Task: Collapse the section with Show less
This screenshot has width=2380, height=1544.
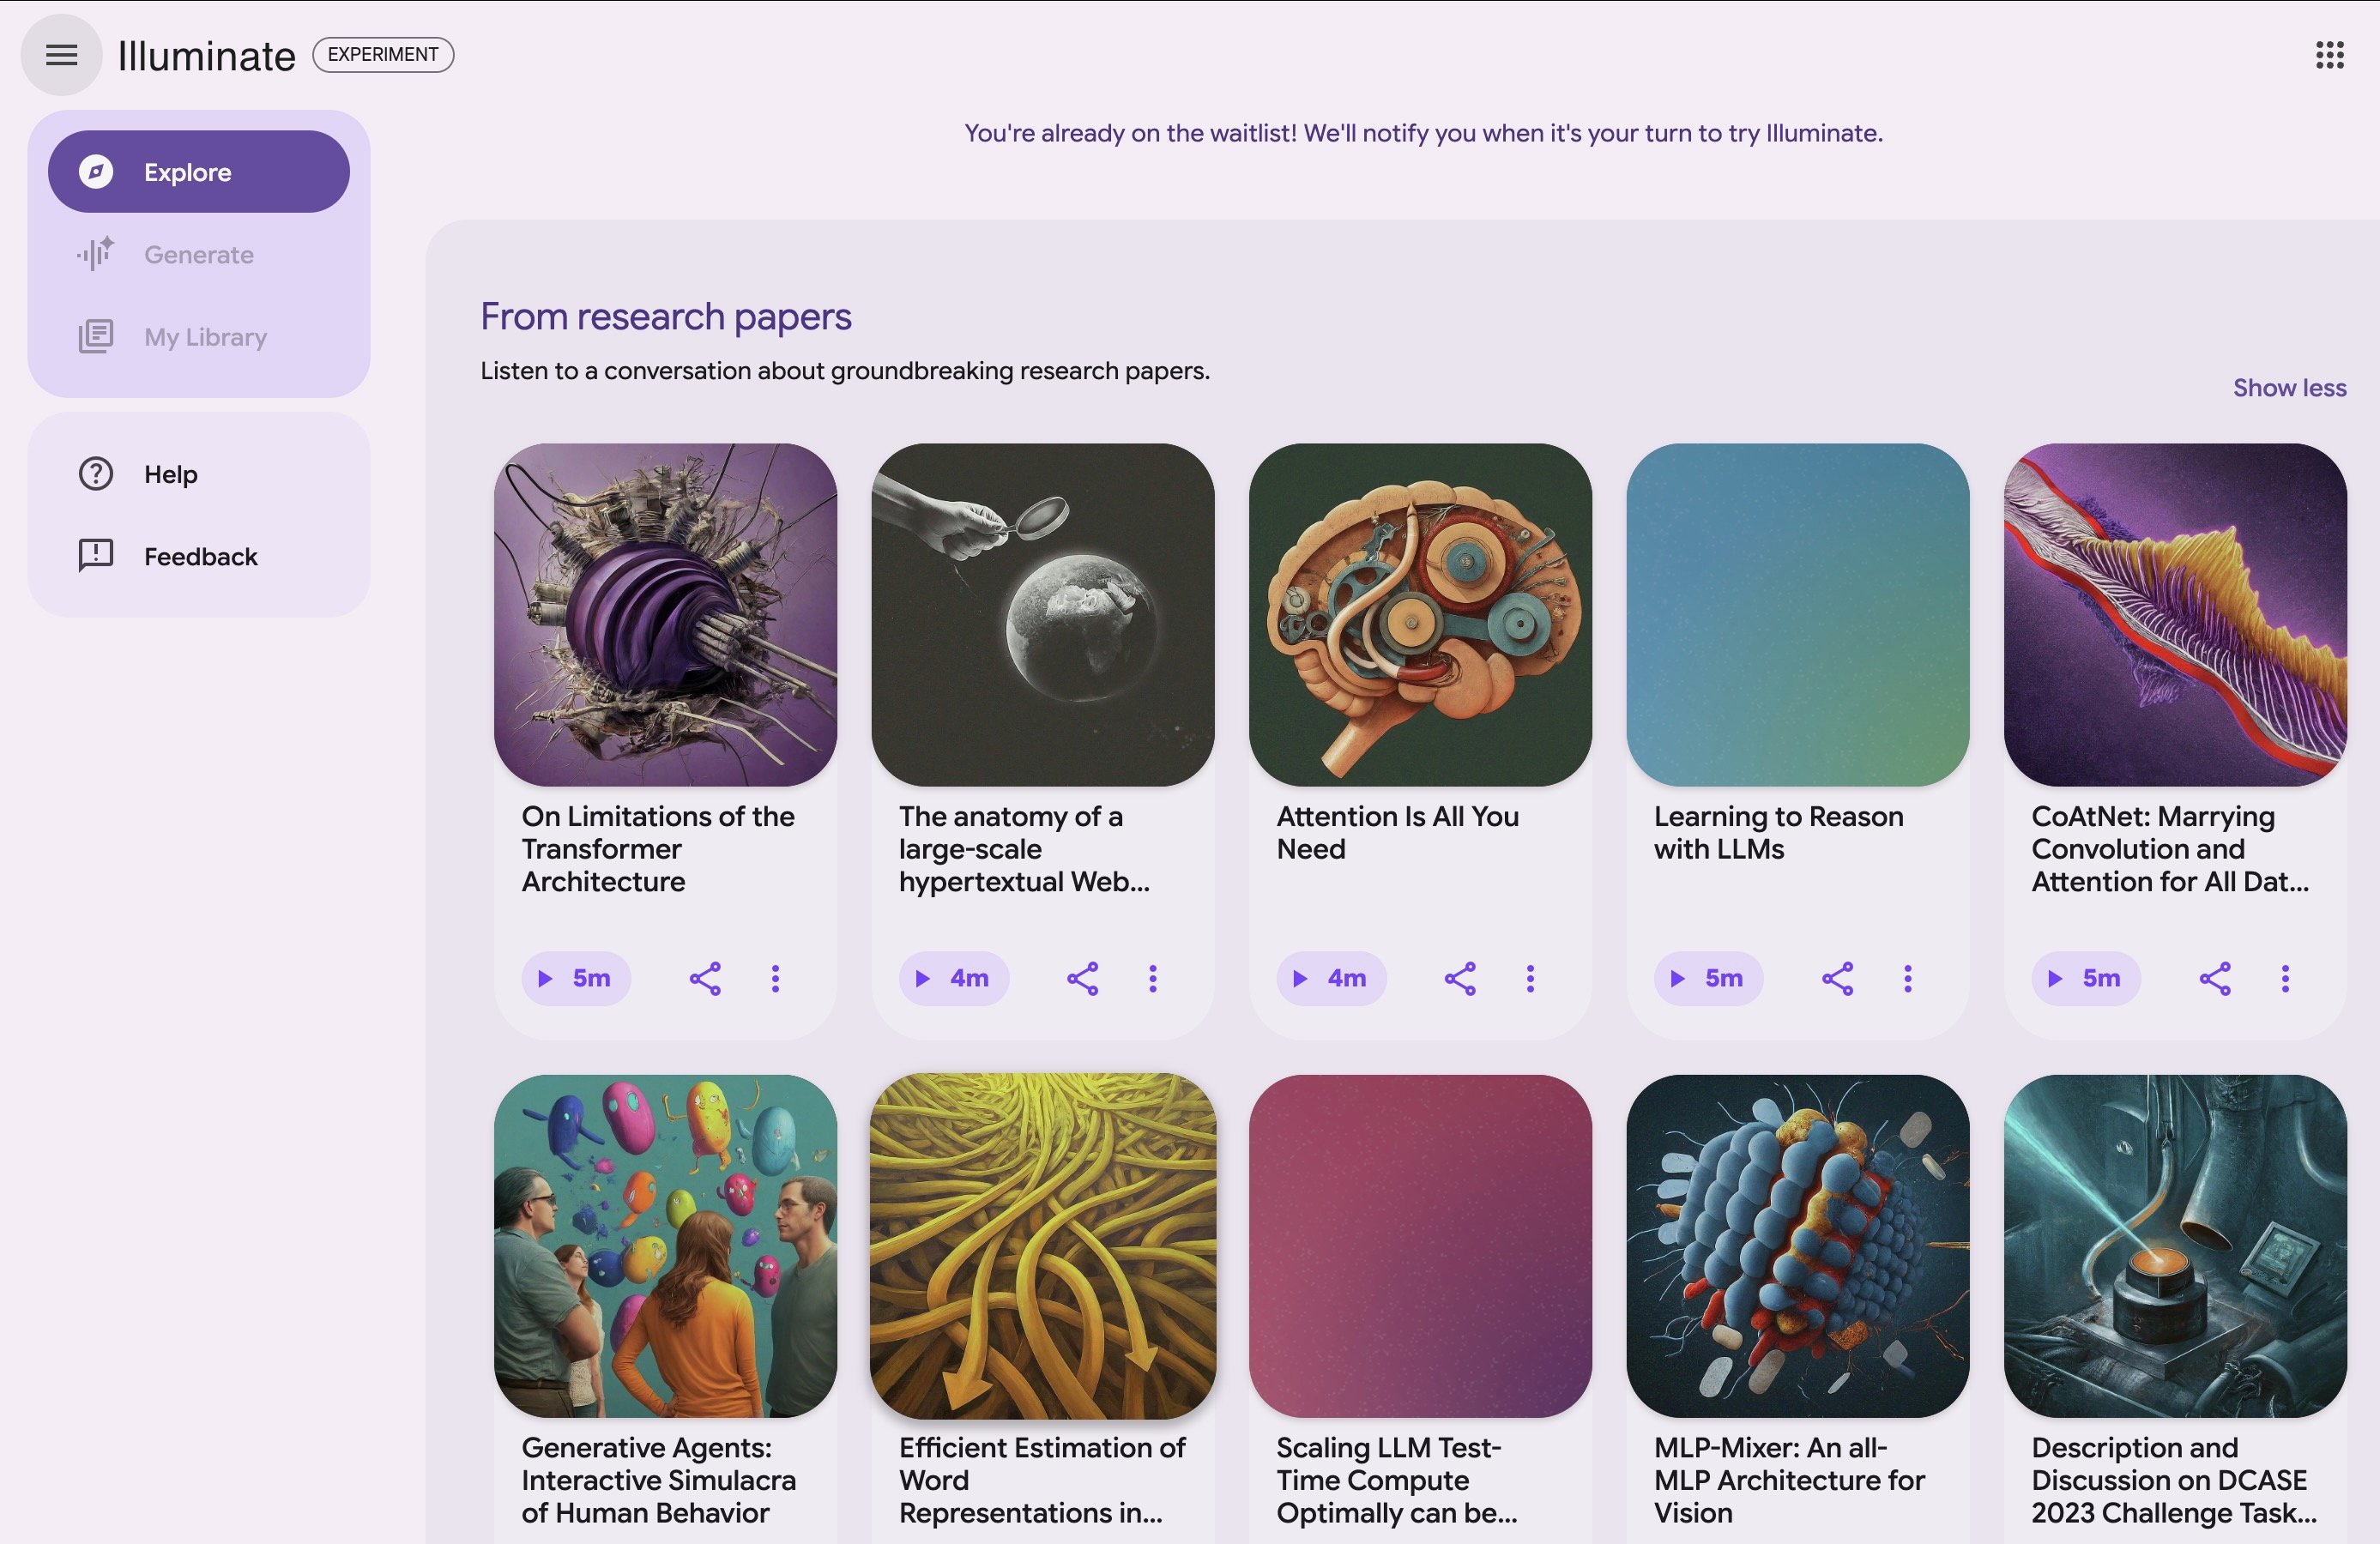Action: tap(2289, 387)
